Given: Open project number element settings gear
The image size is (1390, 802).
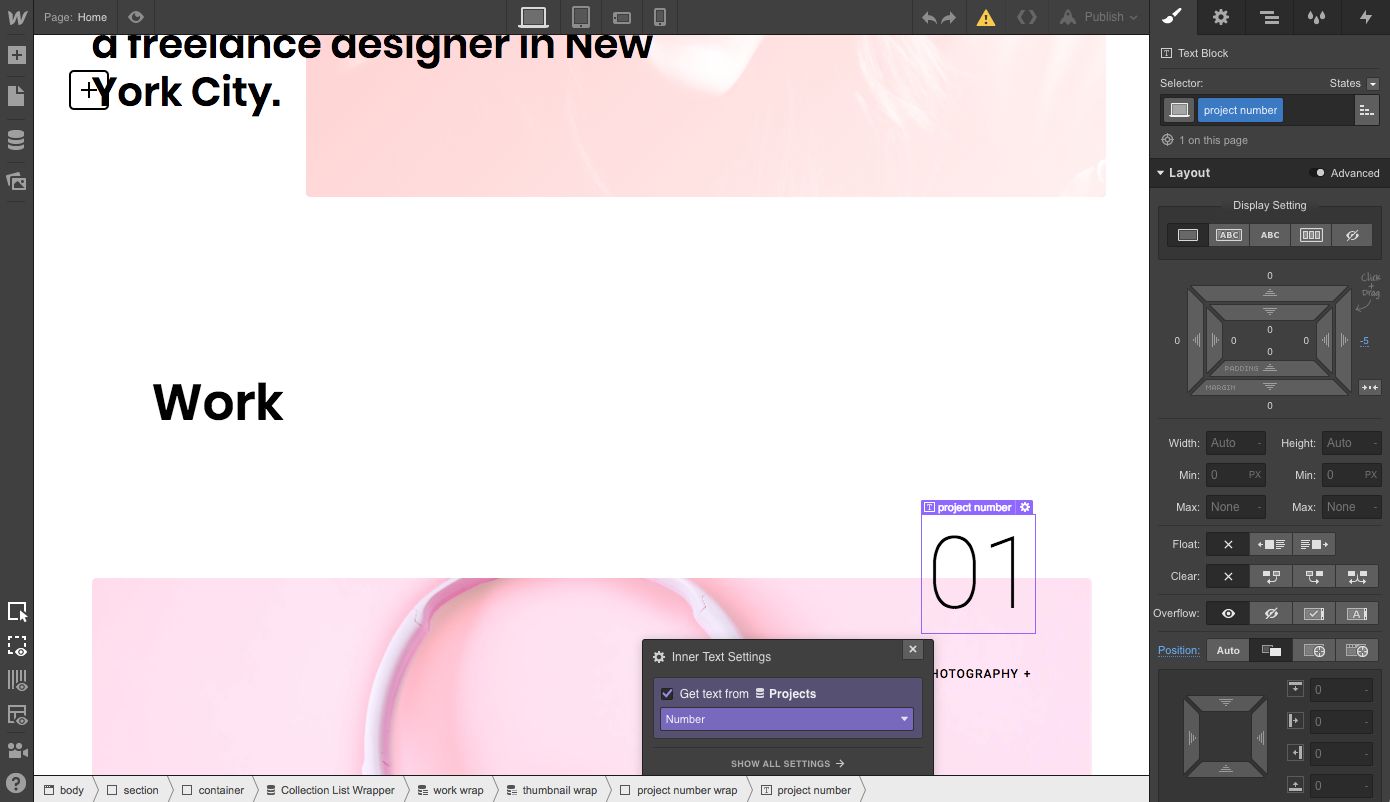Looking at the screenshot, I should pos(1025,507).
